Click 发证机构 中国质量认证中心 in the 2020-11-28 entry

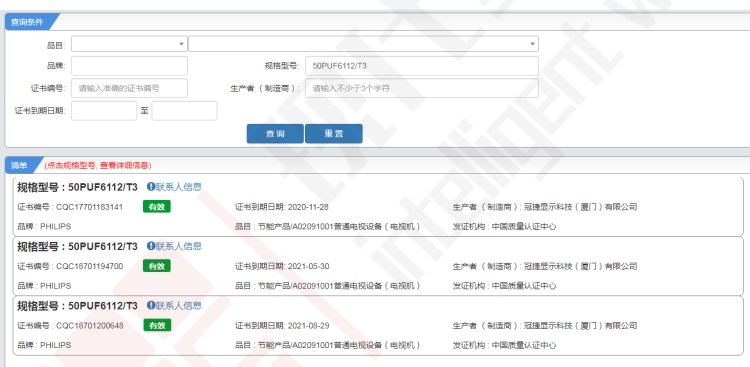tap(505, 226)
